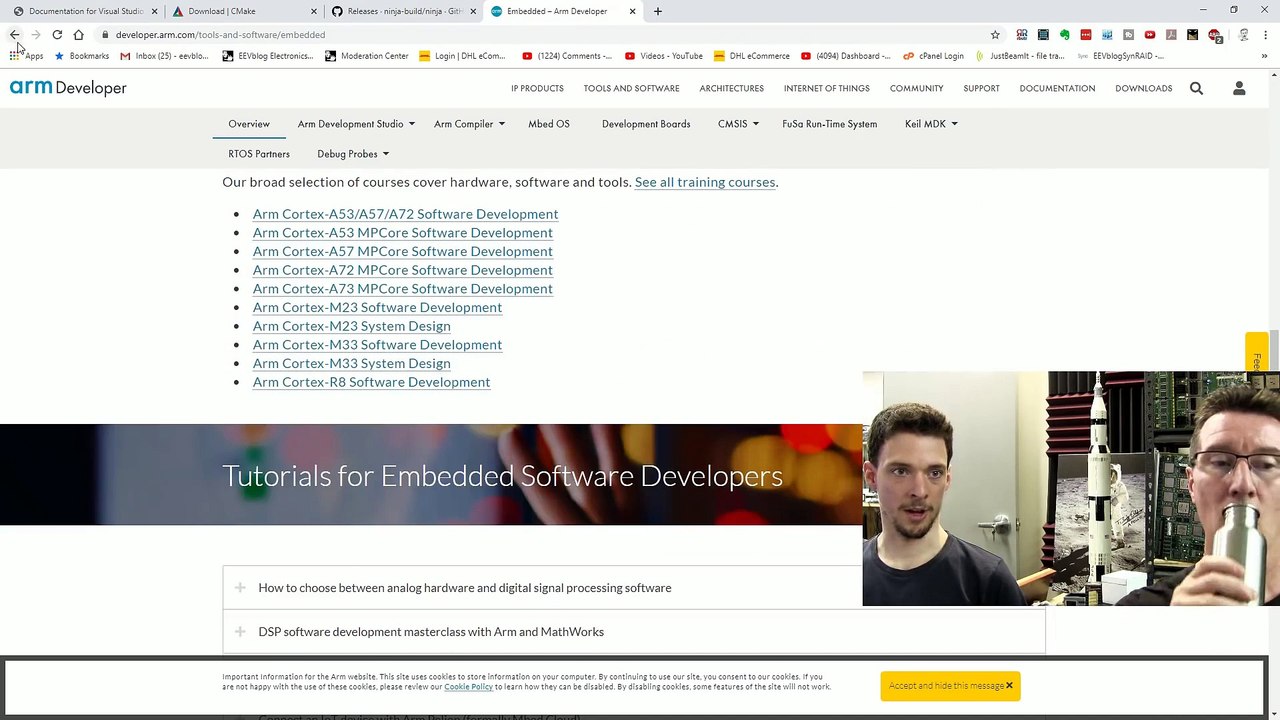The width and height of the screenshot is (1280, 720).
Task: Open the yellow Feedback side tab
Action: tap(1256, 353)
